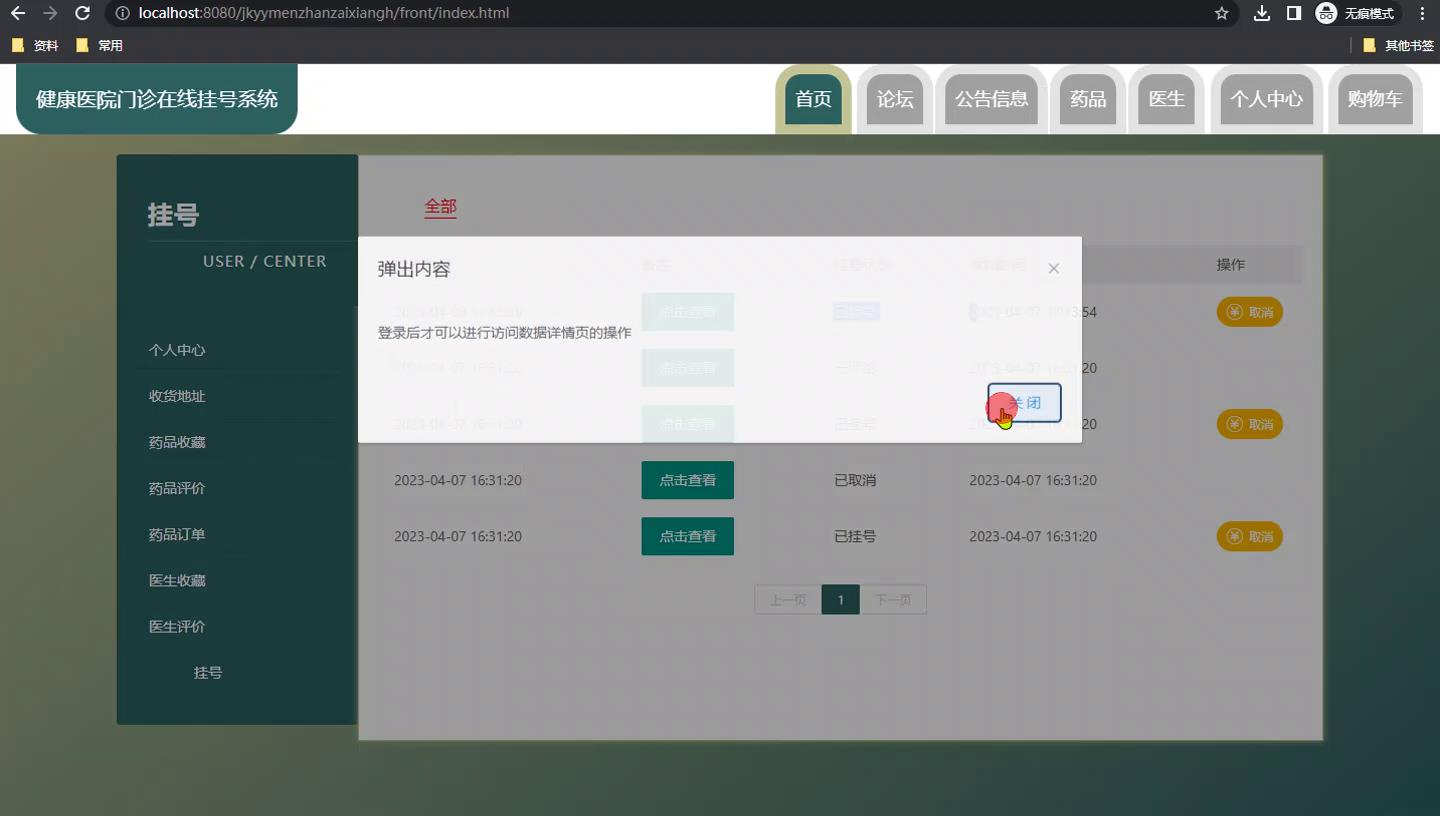Reload the page with refresh icon
The image size is (1440, 816).
(83, 13)
